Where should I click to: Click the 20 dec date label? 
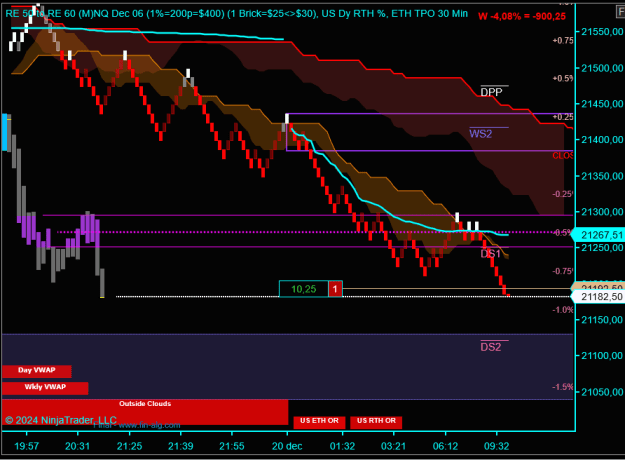287,446
